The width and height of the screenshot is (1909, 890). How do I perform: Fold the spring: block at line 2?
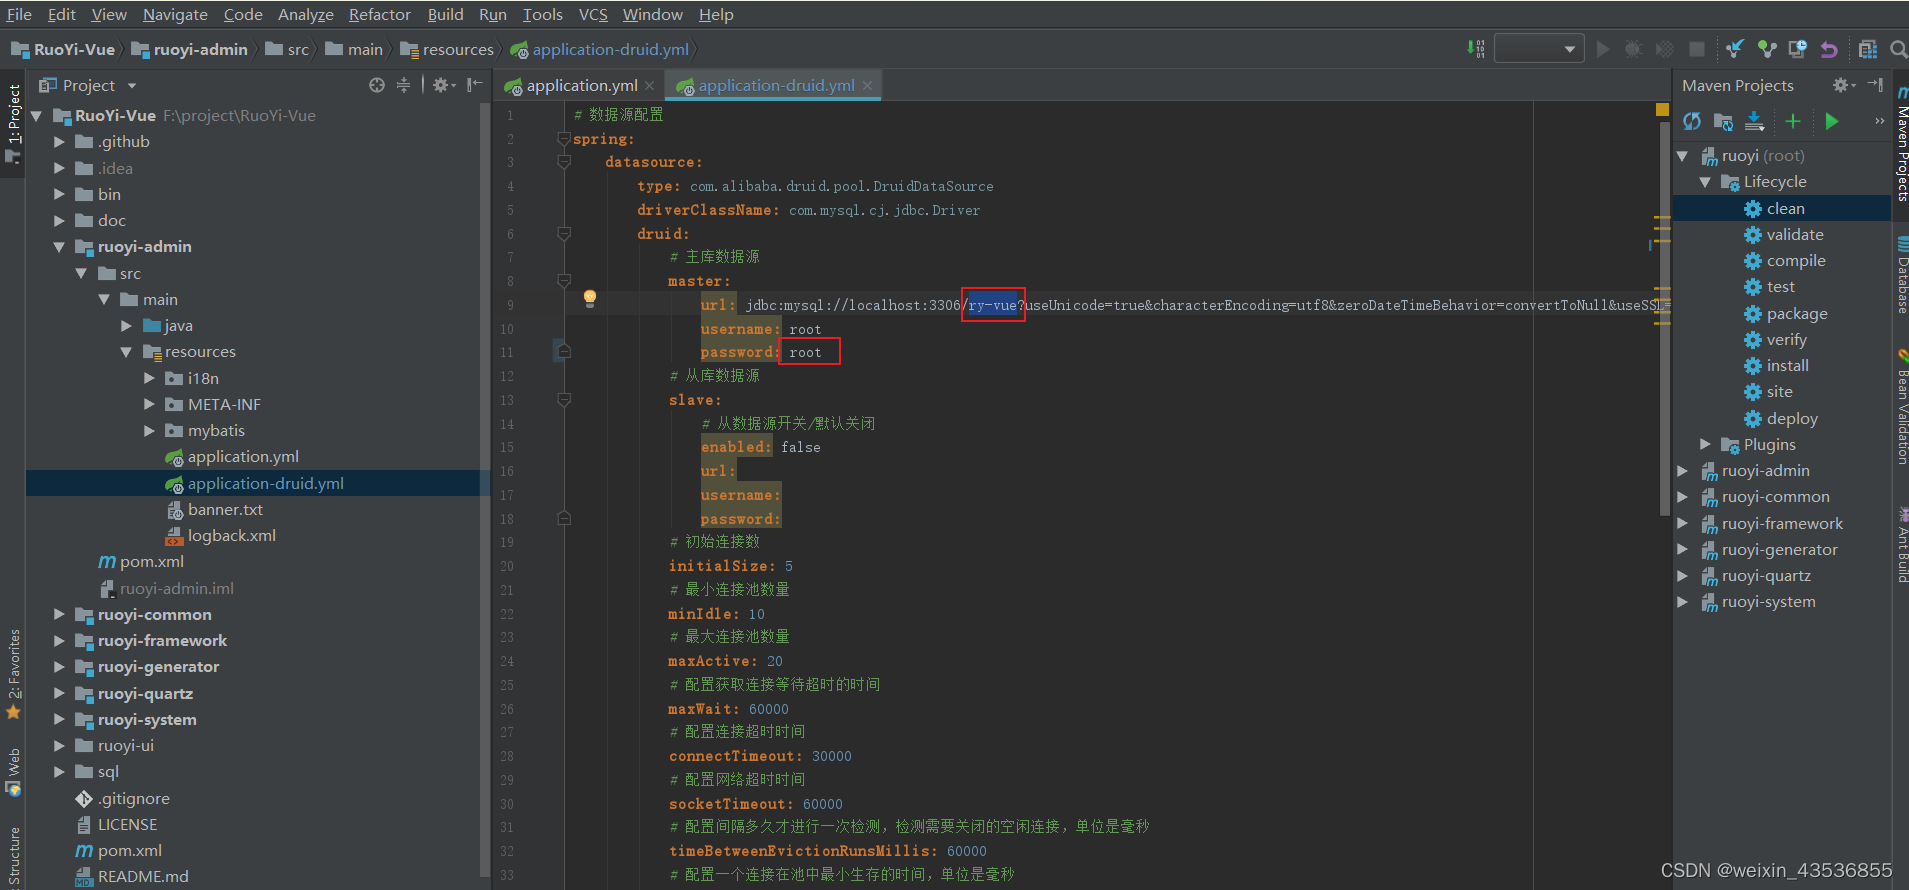(x=564, y=139)
